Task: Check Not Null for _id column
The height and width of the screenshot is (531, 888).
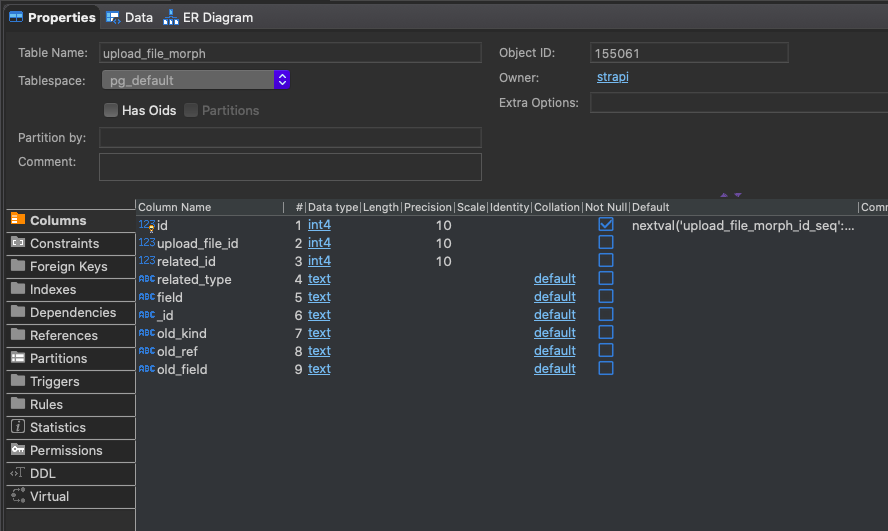Action: 605,314
